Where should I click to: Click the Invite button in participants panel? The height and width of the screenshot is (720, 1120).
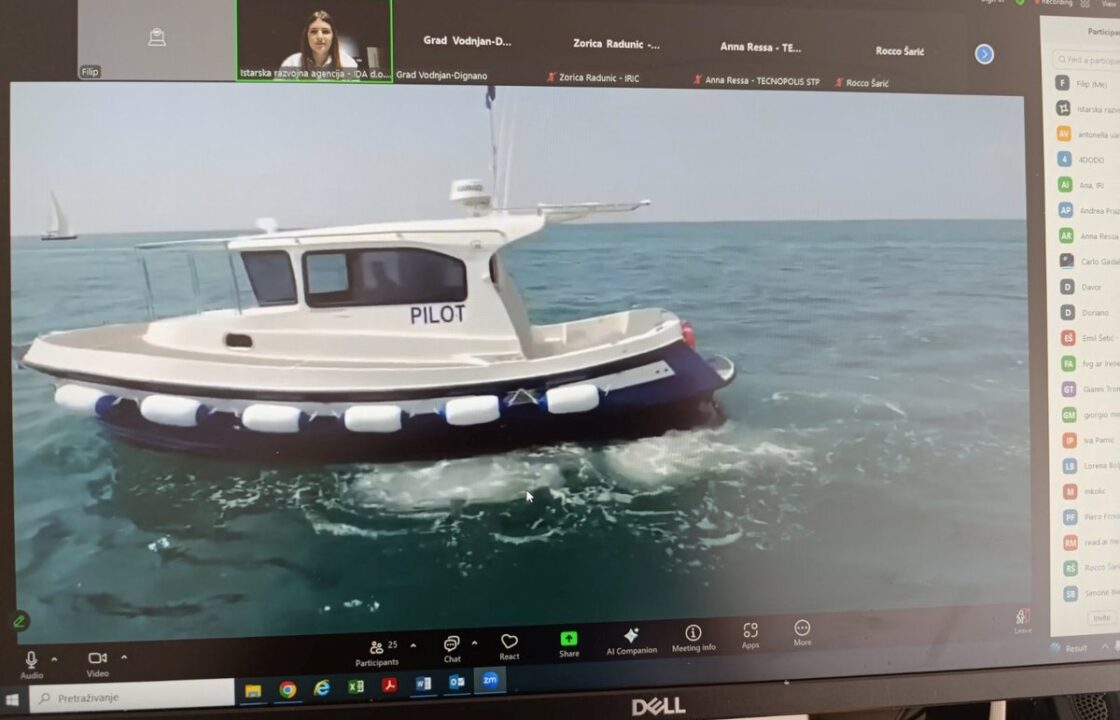(x=1101, y=619)
